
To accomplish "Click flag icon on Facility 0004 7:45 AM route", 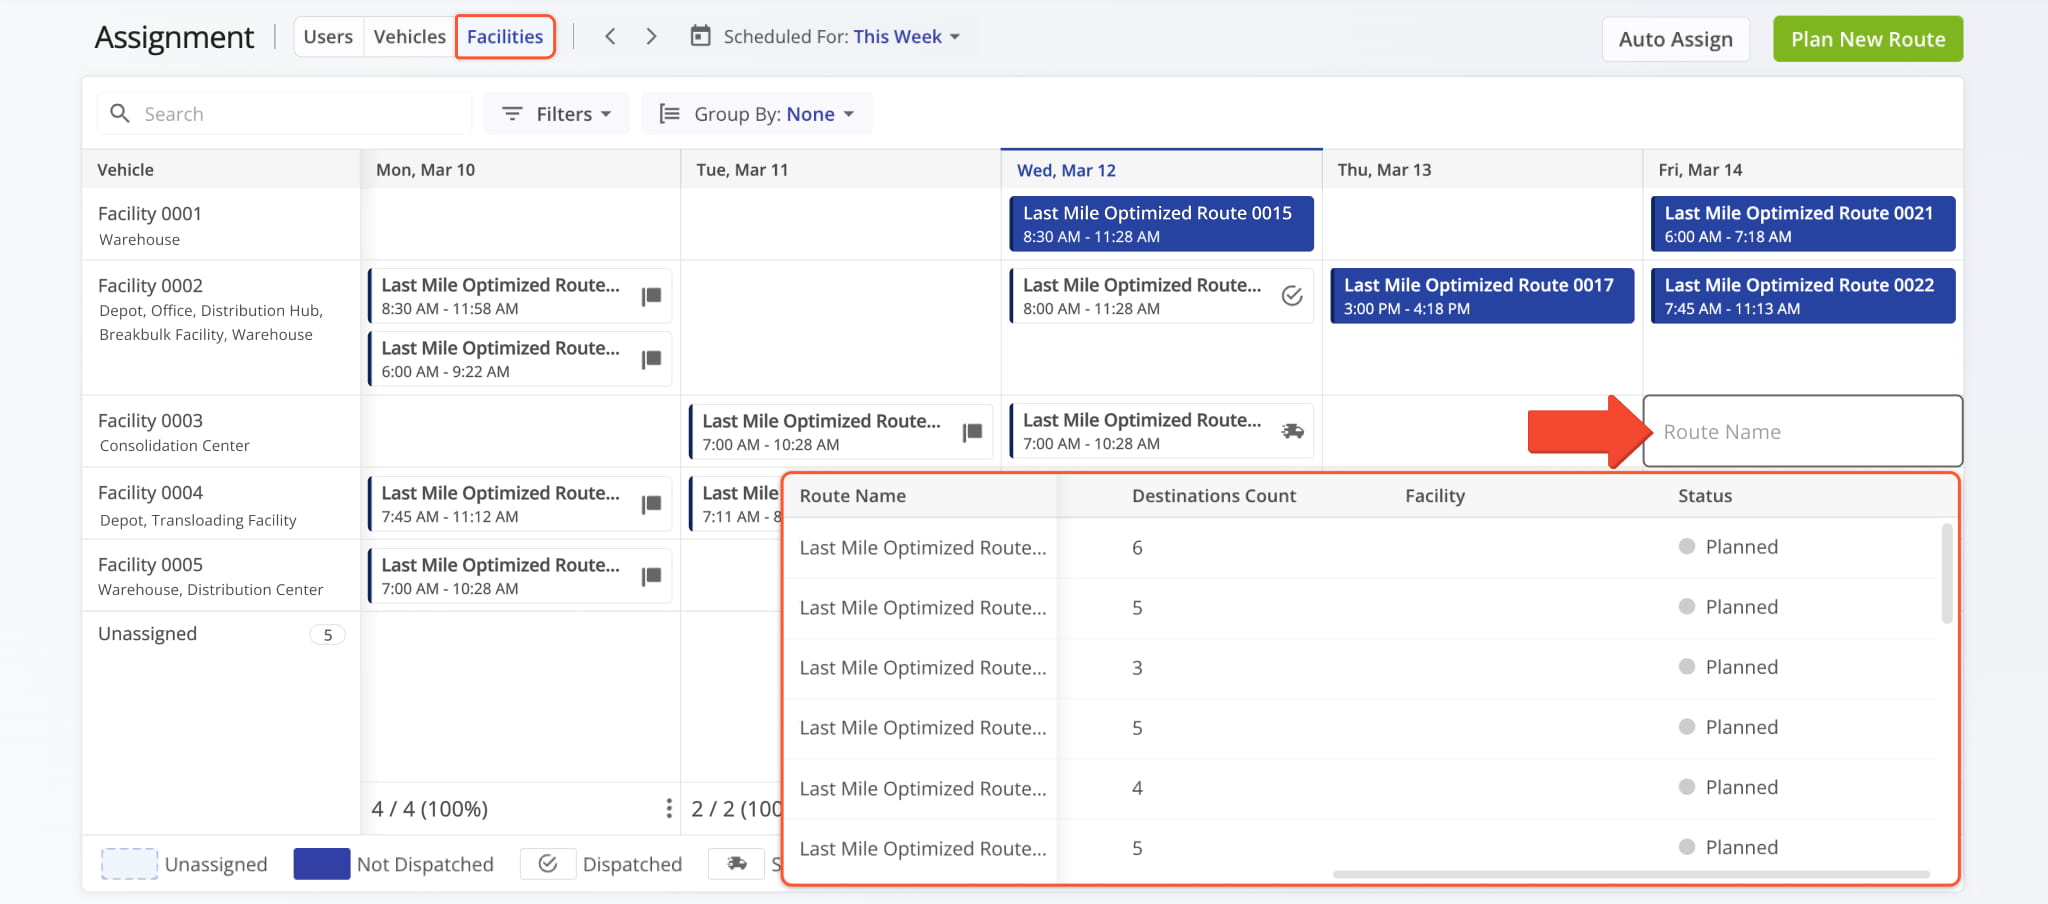I will pyautogui.click(x=652, y=504).
